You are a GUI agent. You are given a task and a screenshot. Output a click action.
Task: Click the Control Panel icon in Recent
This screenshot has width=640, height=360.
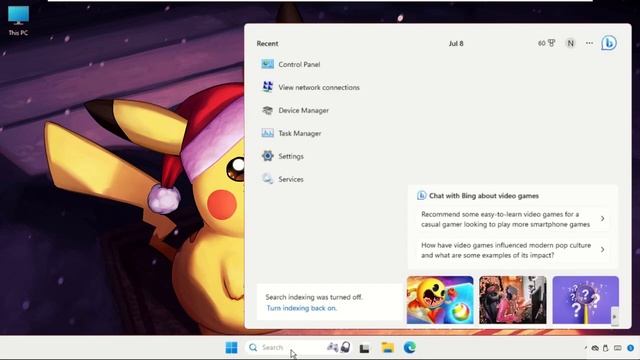(x=268, y=64)
